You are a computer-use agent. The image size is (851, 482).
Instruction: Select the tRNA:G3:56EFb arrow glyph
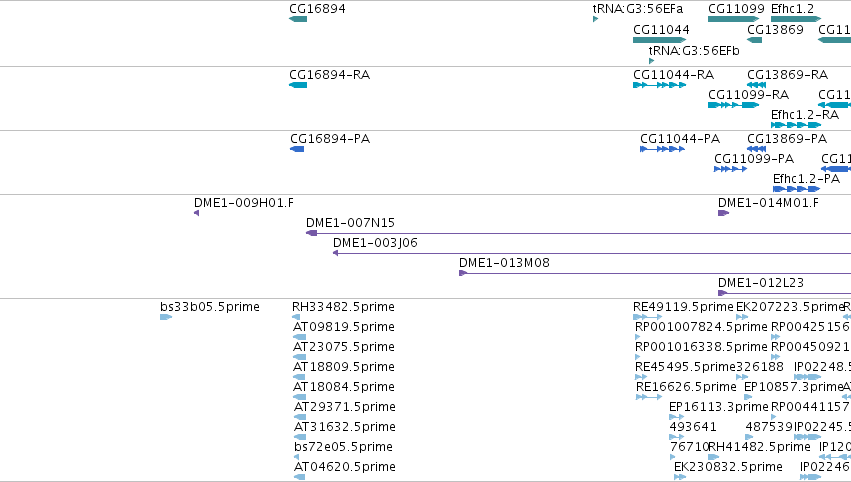coord(651,61)
